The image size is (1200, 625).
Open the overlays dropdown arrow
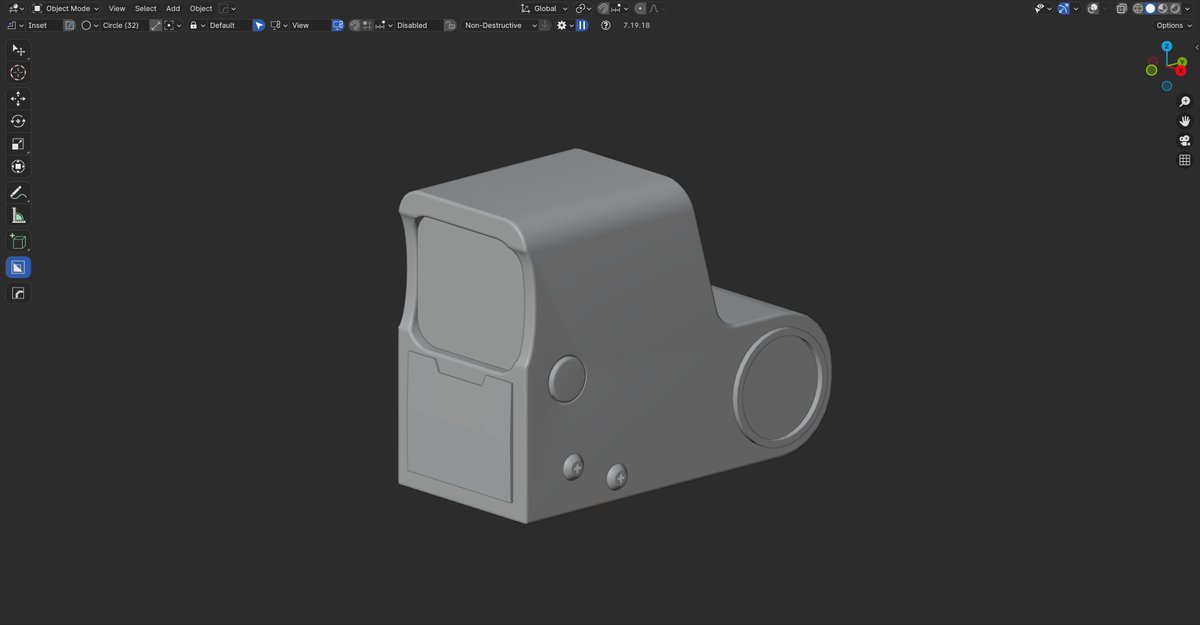(1105, 8)
